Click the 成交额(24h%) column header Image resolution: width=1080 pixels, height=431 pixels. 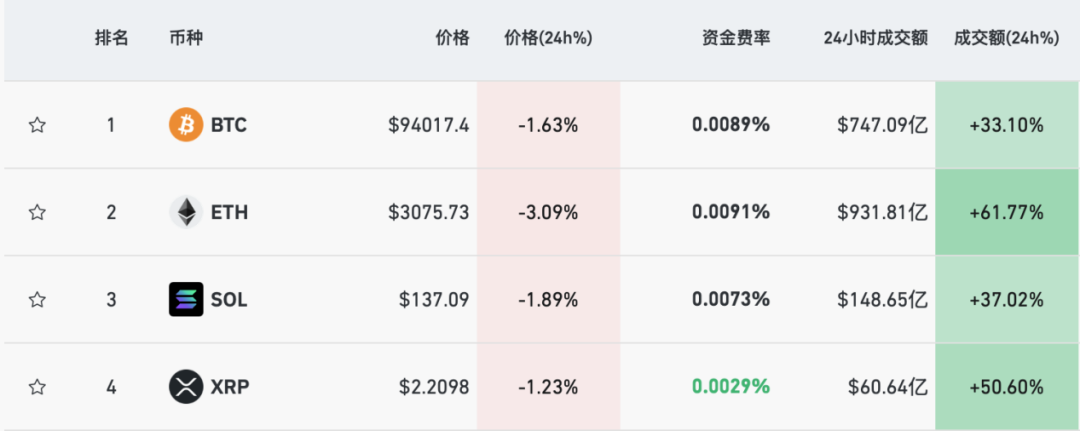coord(1006,38)
